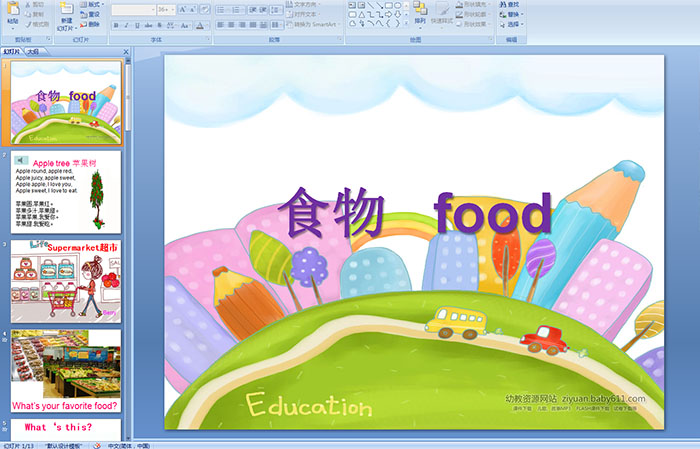Click the Paste (粘贴) button

pos(13,15)
